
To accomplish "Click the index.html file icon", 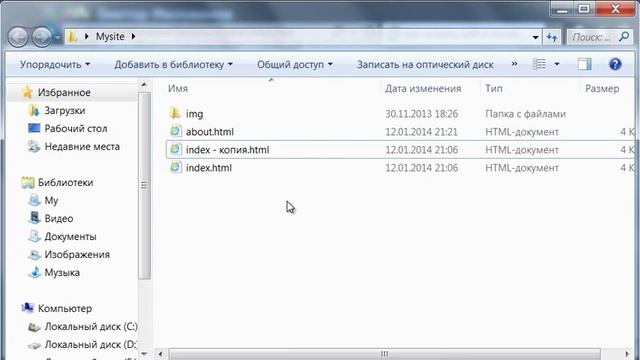I will tap(175, 167).
